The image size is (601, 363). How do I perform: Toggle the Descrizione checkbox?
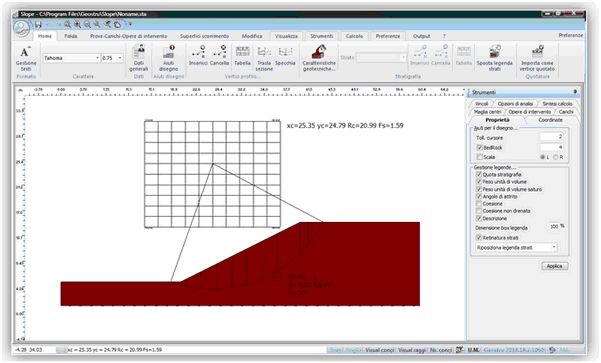click(479, 218)
